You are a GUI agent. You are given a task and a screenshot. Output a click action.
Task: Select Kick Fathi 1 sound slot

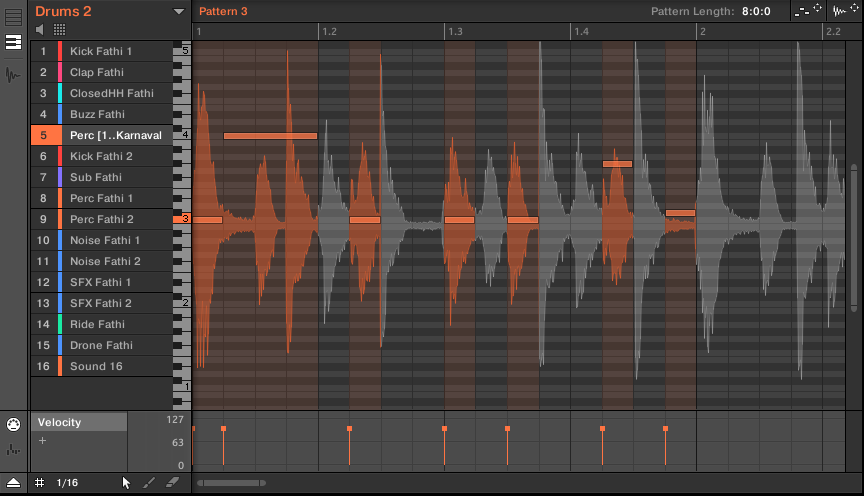(100, 51)
